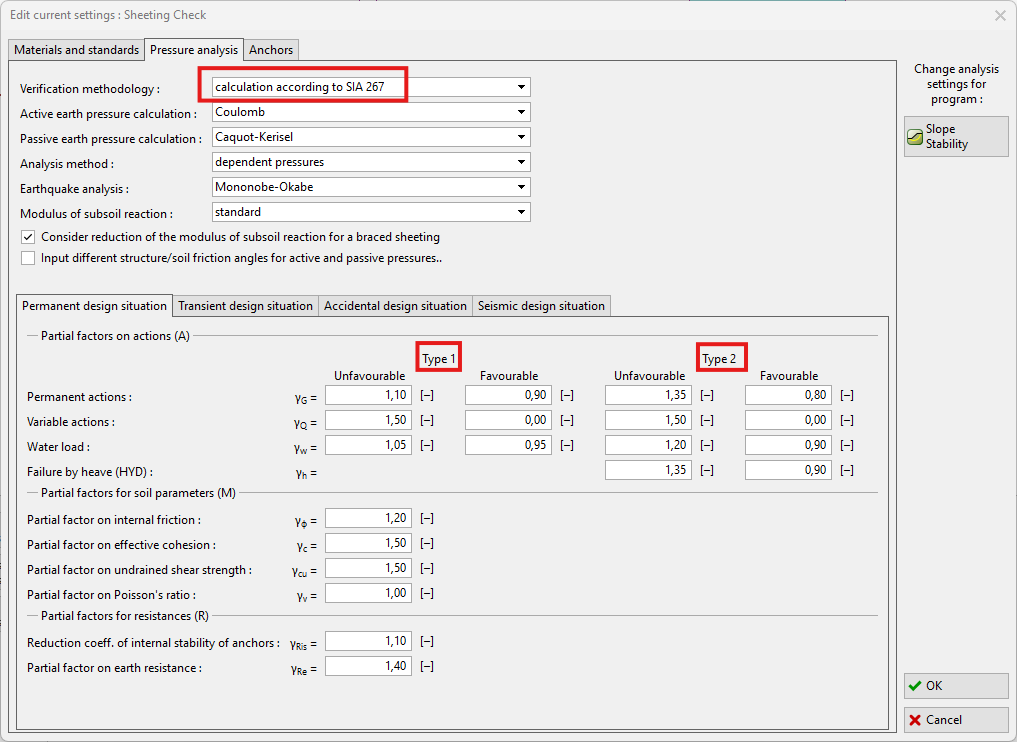This screenshot has height=742, width=1017.
Task: Select the Transient design situation tab
Action: pos(245,306)
